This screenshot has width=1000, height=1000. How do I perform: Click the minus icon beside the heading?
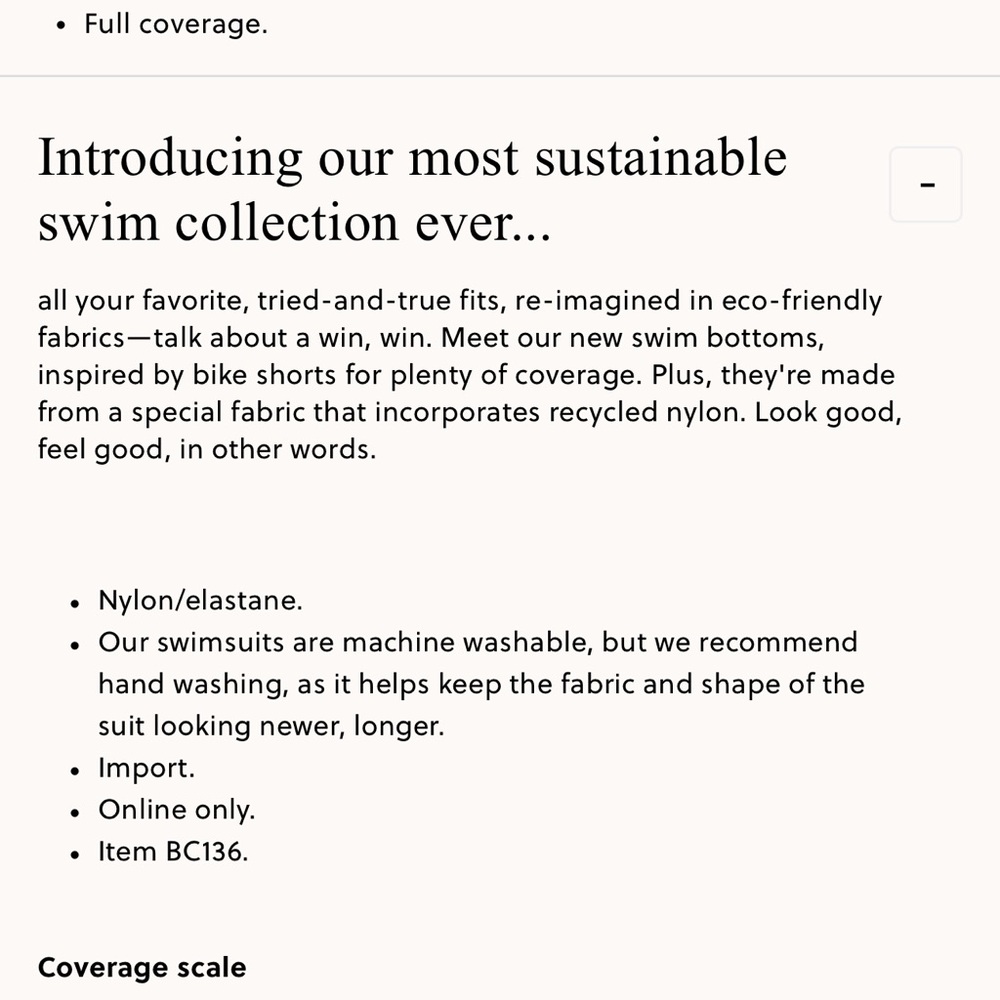click(927, 185)
